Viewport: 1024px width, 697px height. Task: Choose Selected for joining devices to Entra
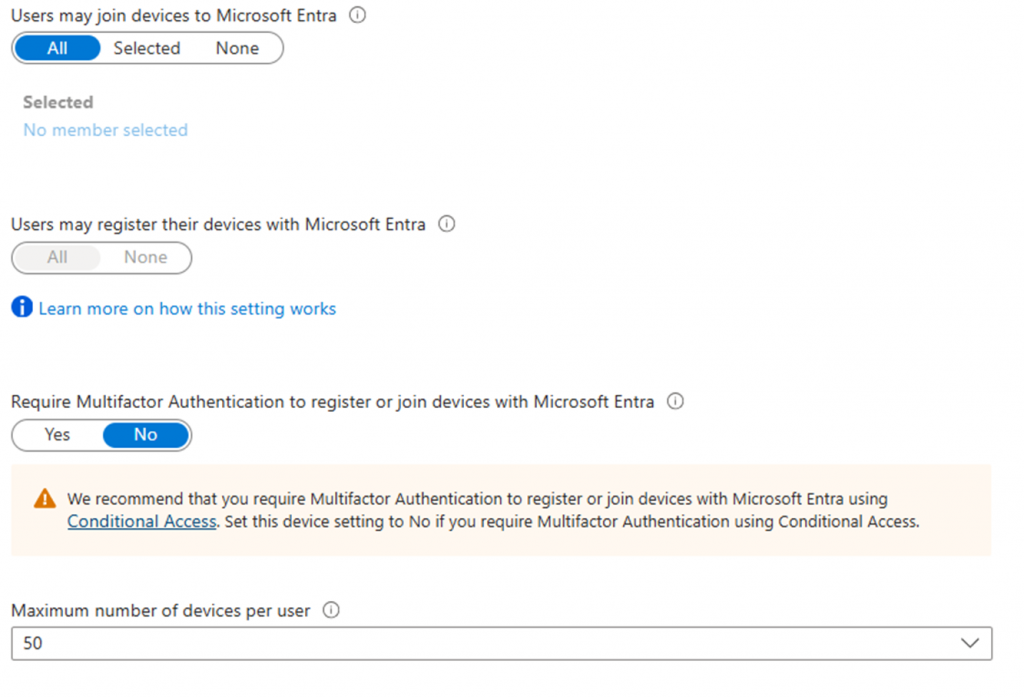(147, 48)
